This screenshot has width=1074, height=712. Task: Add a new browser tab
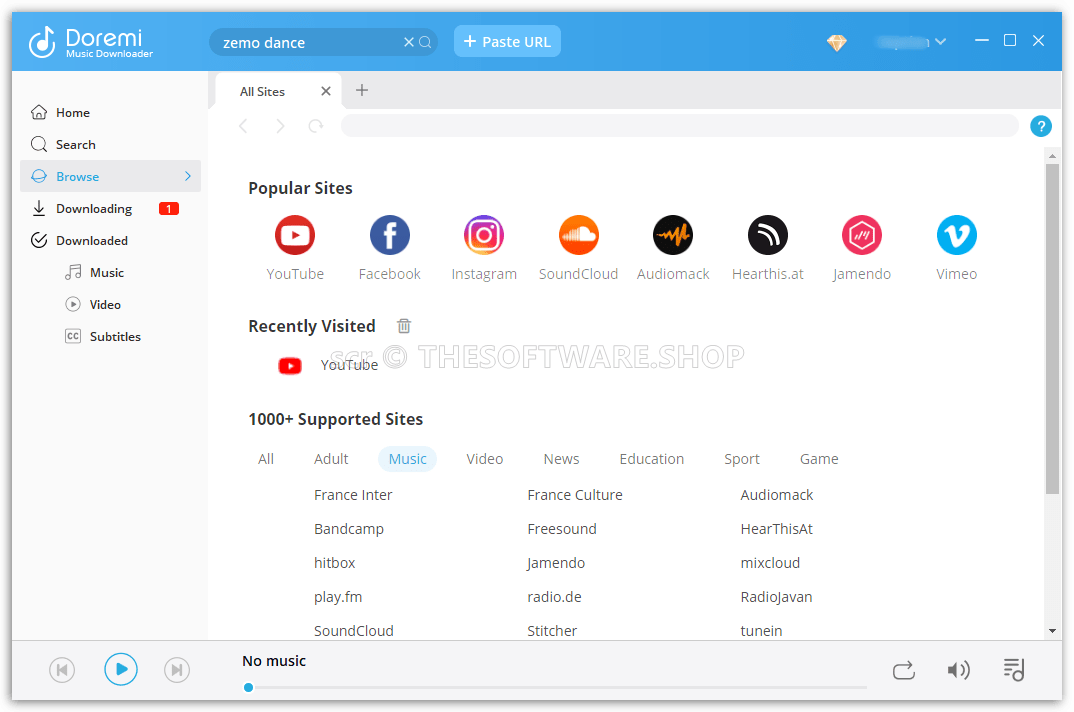(362, 90)
